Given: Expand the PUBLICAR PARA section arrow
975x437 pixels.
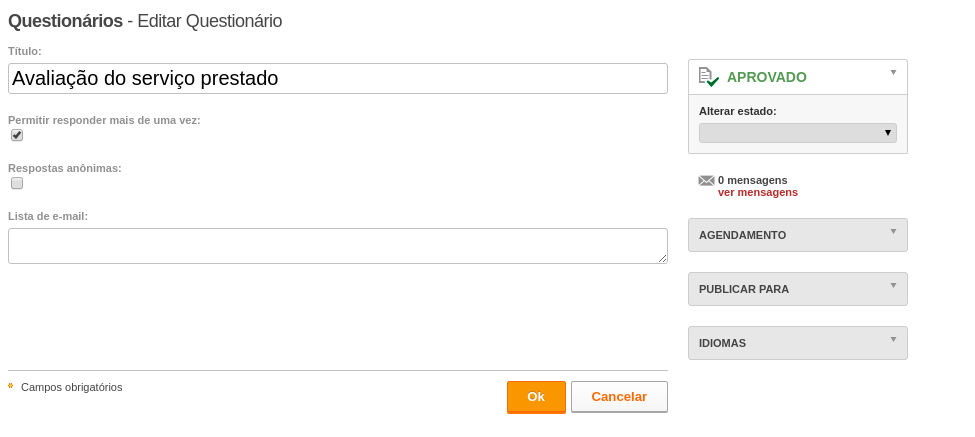Looking at the screenshot, I should pyautogui.click(x=894, y=286).
